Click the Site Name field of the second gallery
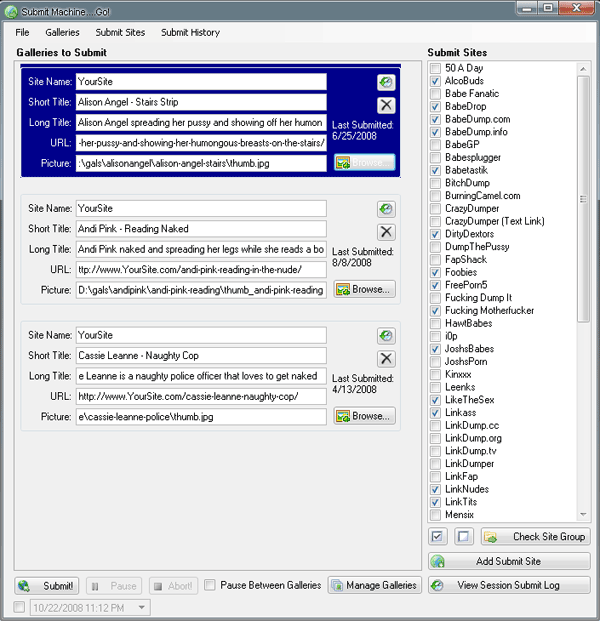 [200, 209]
